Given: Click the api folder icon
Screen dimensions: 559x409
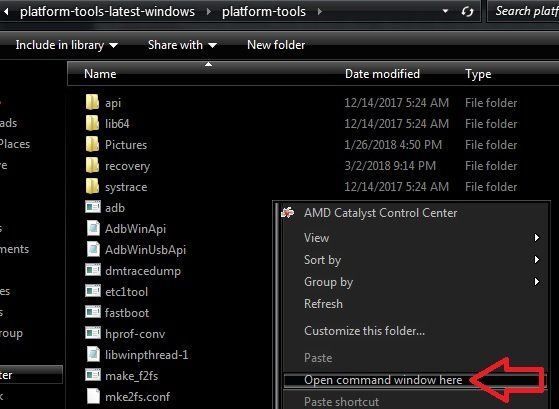Looking at the screenshot, I should 92,103.
